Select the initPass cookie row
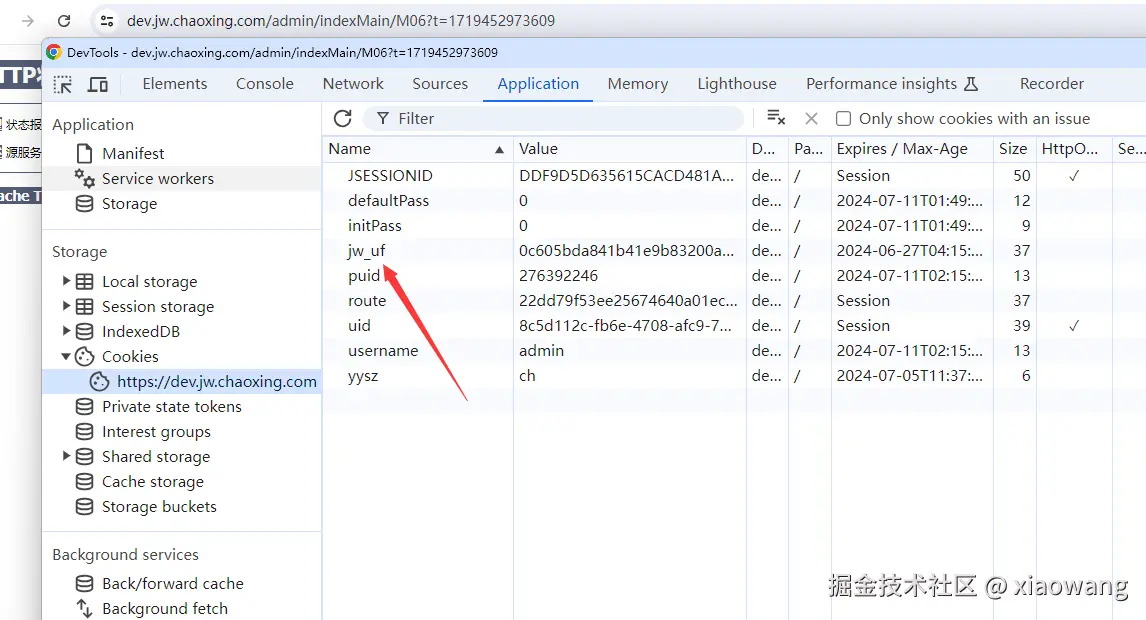1146x620 pixels. point(734,225)
